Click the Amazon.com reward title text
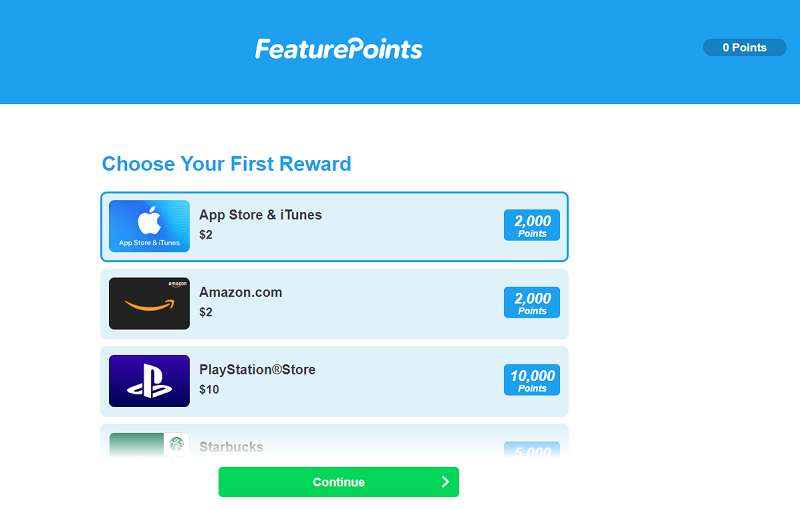This screenshot has width=800, height=509. (241, 292)
